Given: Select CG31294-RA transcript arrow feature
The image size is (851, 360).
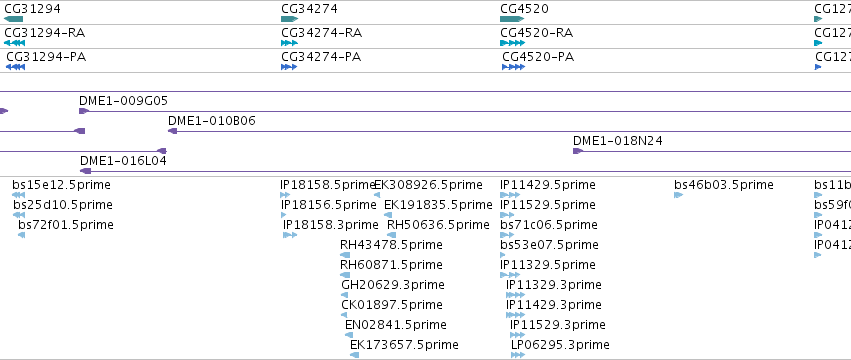Looking at the screenshot, I should coord(14,43).
